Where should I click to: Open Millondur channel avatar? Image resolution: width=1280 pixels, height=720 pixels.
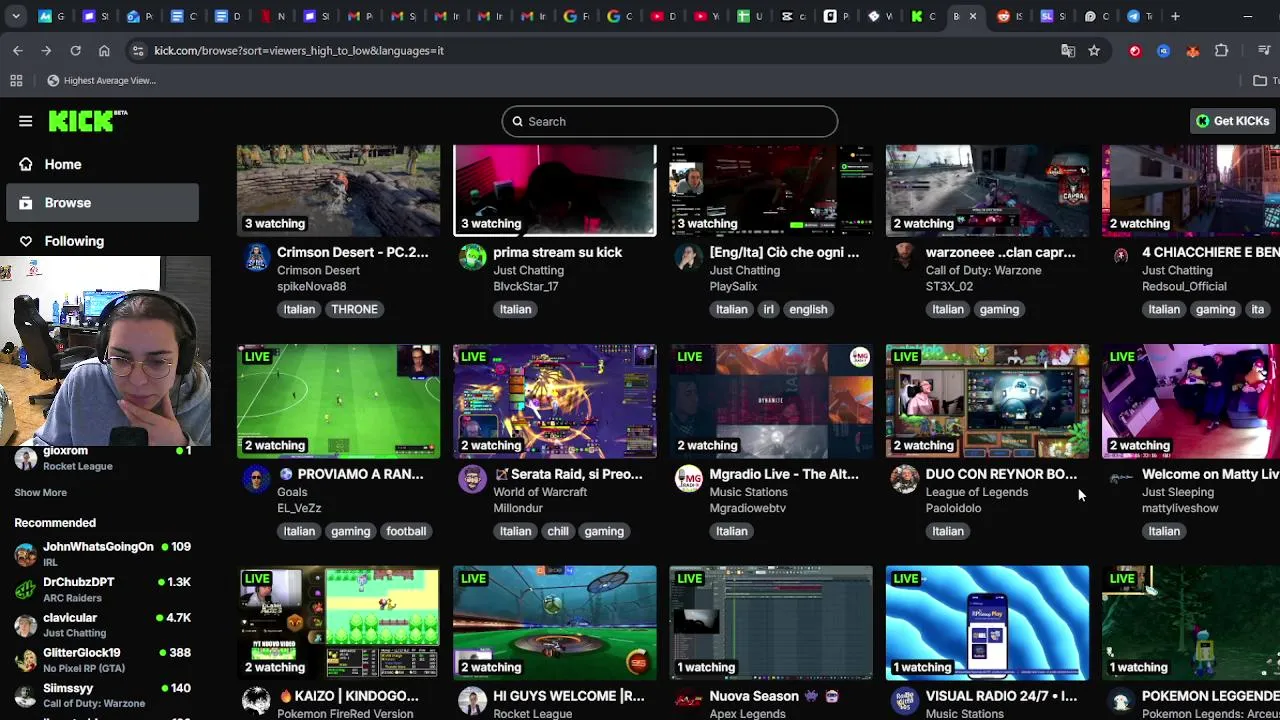(472, 480)
